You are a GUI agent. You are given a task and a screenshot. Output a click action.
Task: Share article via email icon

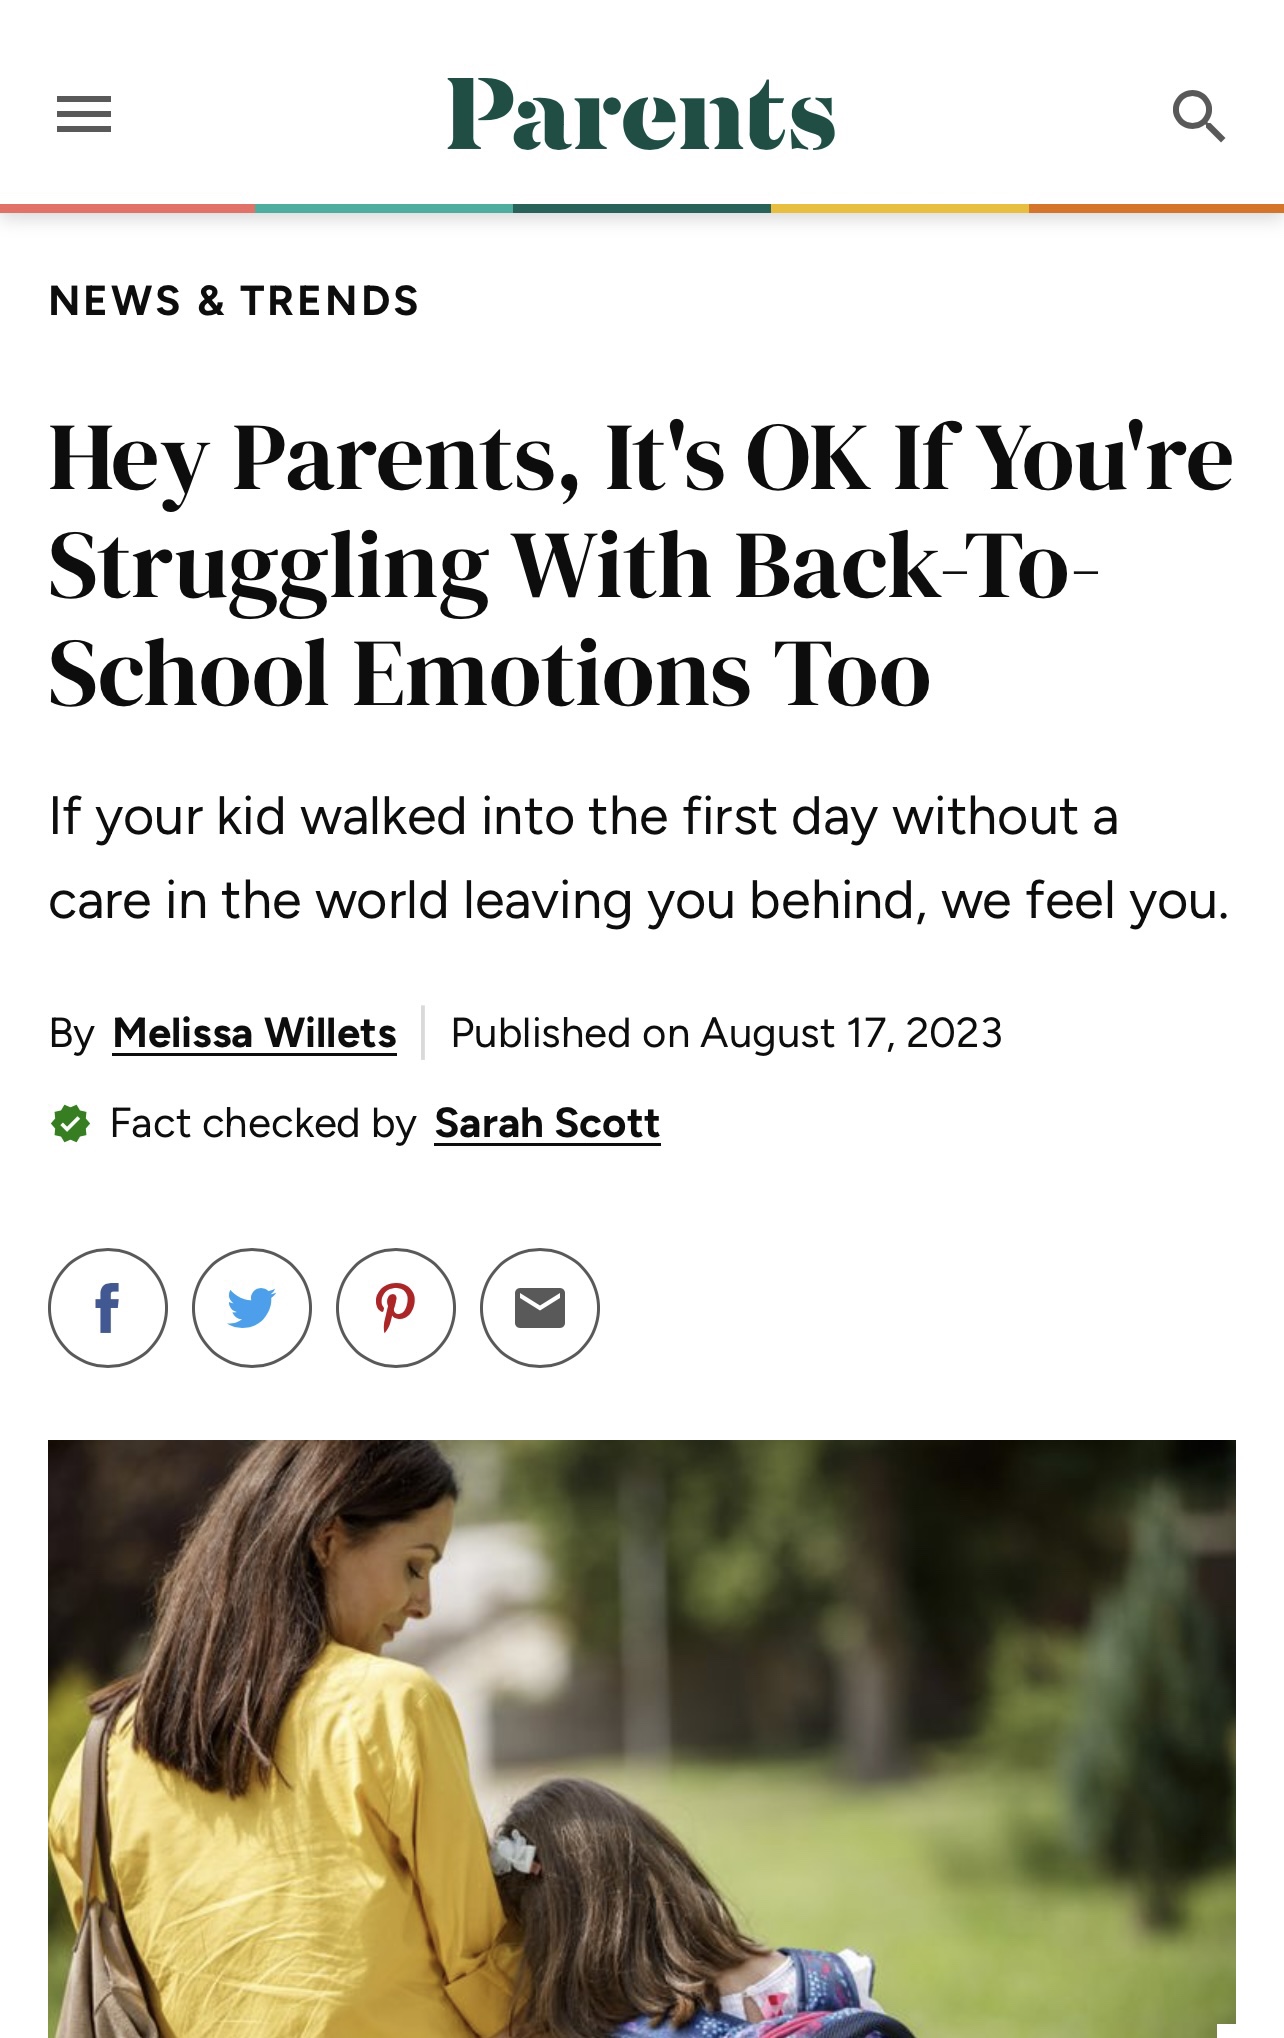[x=540, y=1307]
